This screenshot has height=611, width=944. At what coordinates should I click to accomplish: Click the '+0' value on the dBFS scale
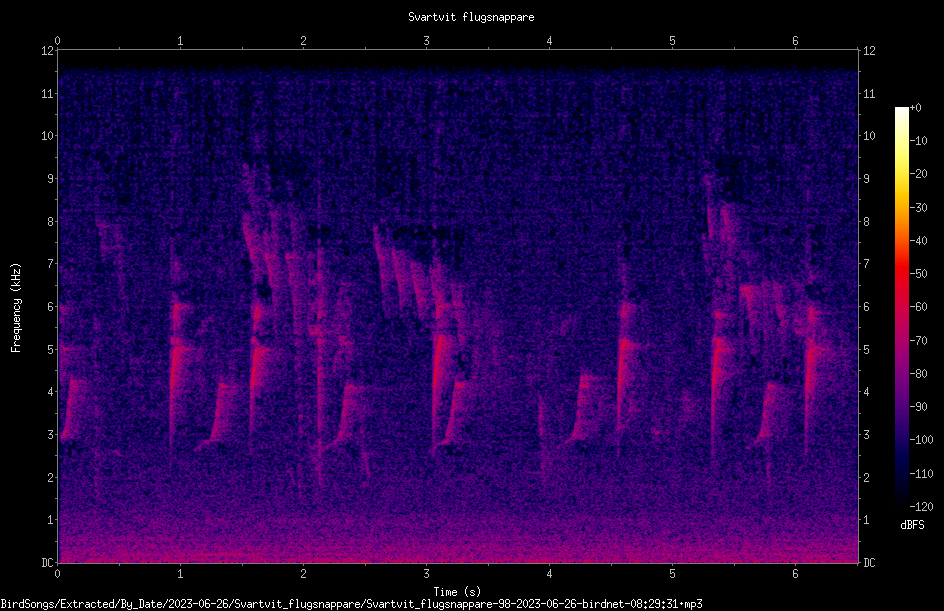coord(915,108)
